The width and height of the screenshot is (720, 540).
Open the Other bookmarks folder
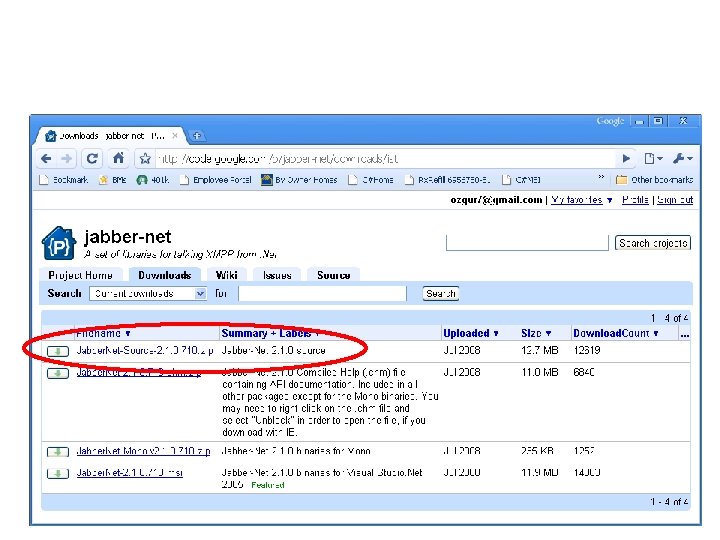point(654,180)
